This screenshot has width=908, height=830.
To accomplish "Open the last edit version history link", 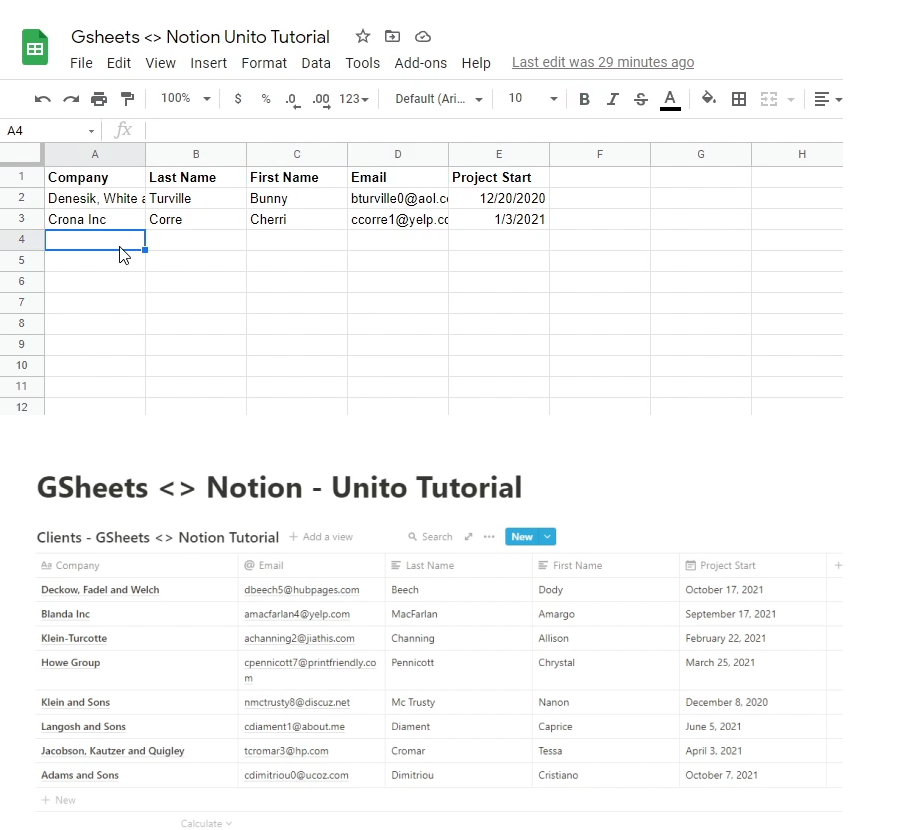I will [x=603, y=62].
